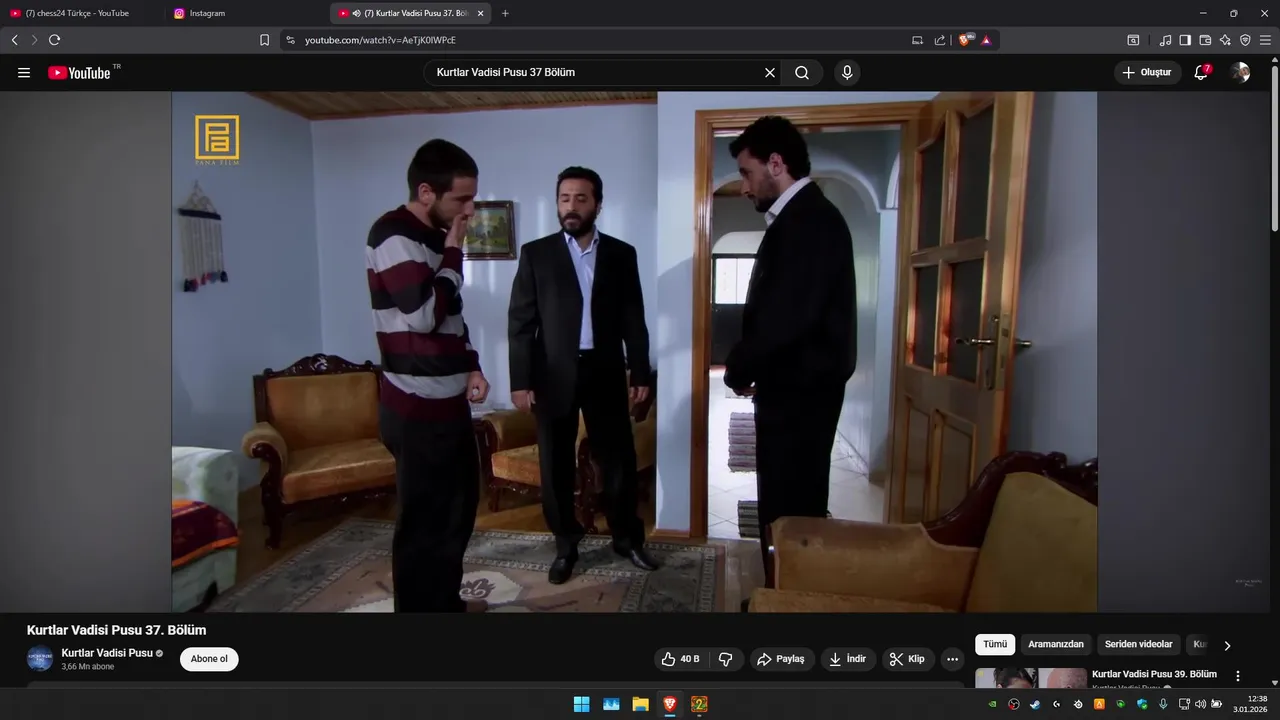1280x720 pixels.
Task: Open more actions three-dot menu
Action: [952, 659]
